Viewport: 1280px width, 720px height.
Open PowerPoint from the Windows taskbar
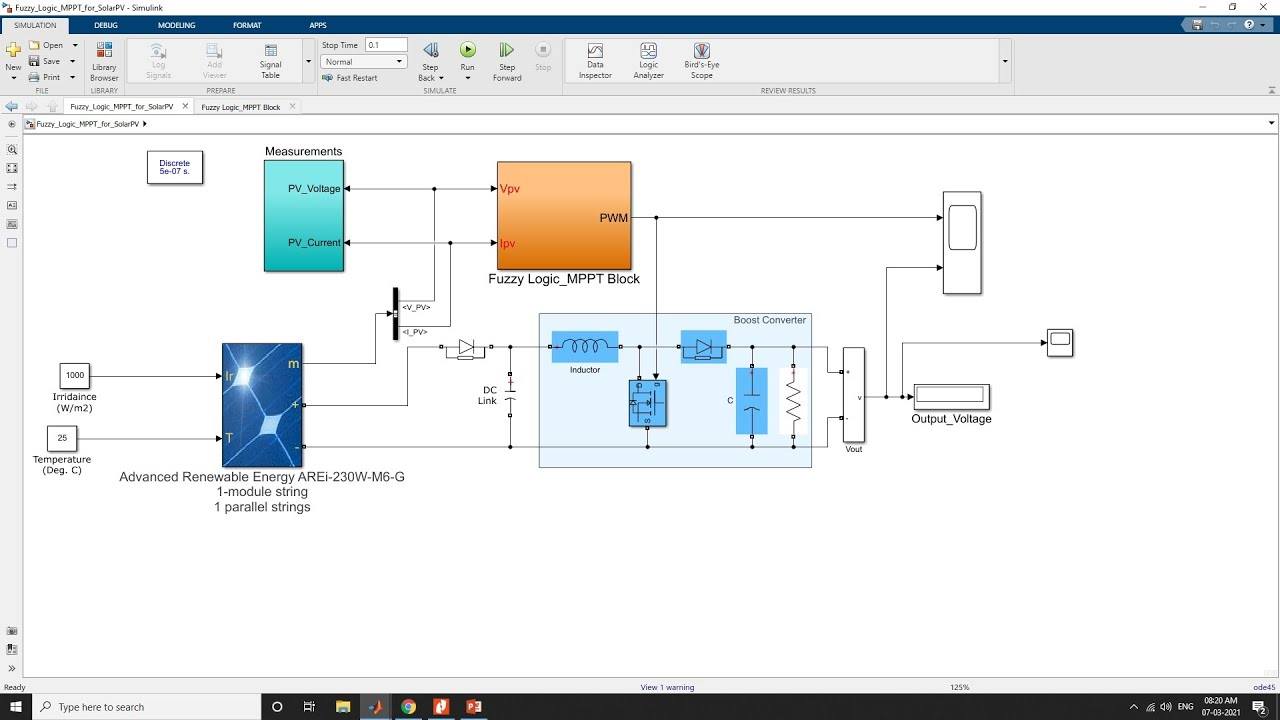pyautogui.click(x=474, y=707)
